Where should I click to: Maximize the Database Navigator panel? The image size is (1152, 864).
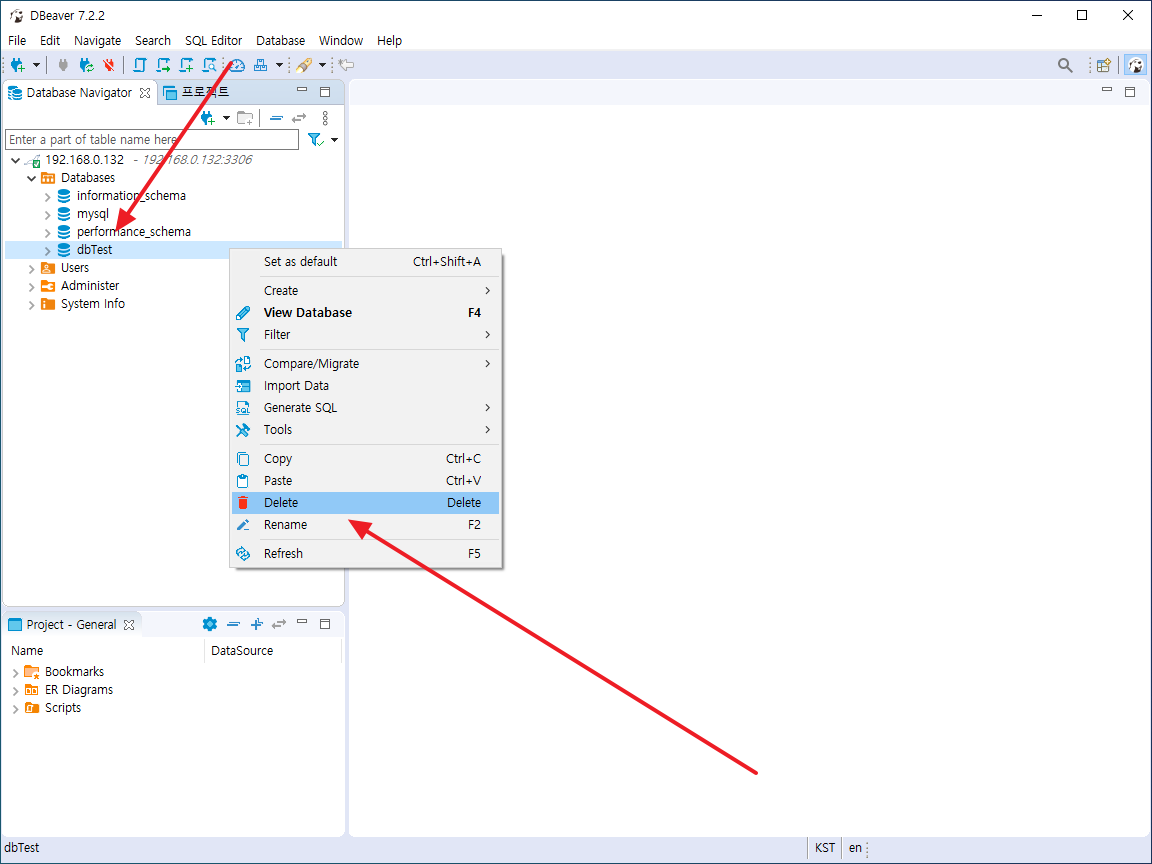(325, 92)
